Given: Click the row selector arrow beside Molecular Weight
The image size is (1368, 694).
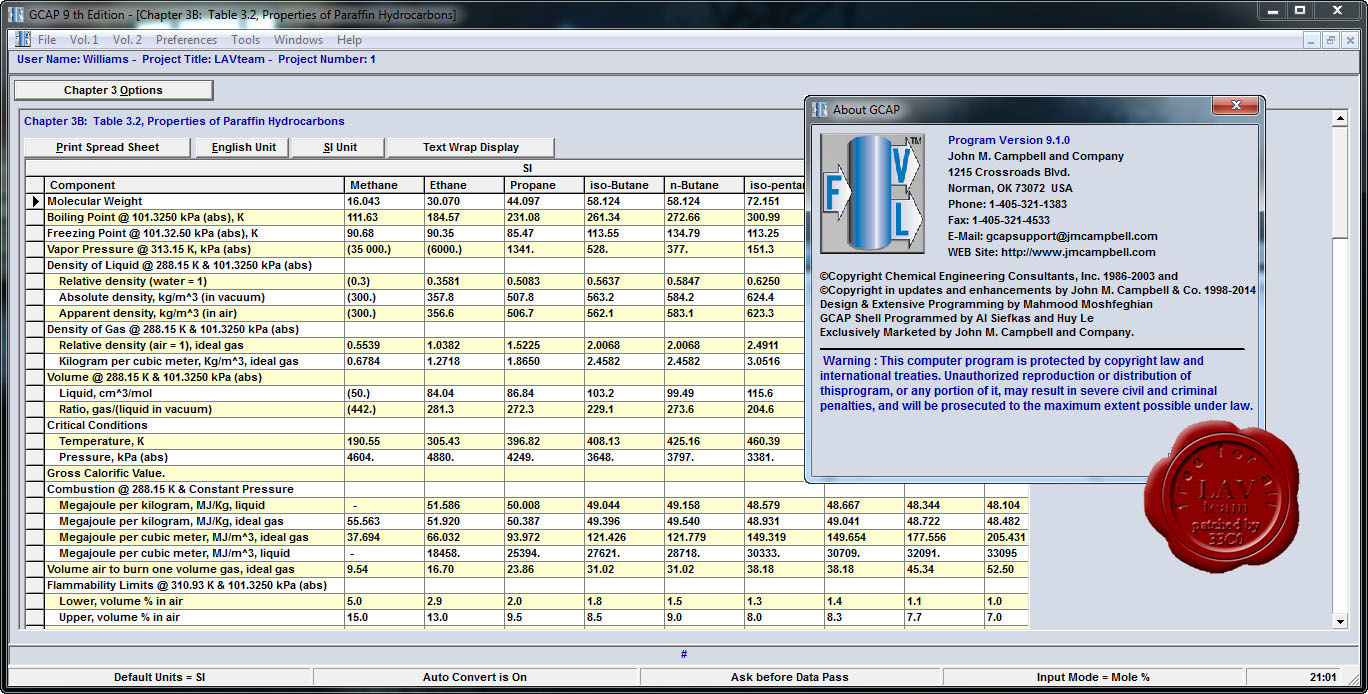Looking at the screenshot, I should (35, 201).
